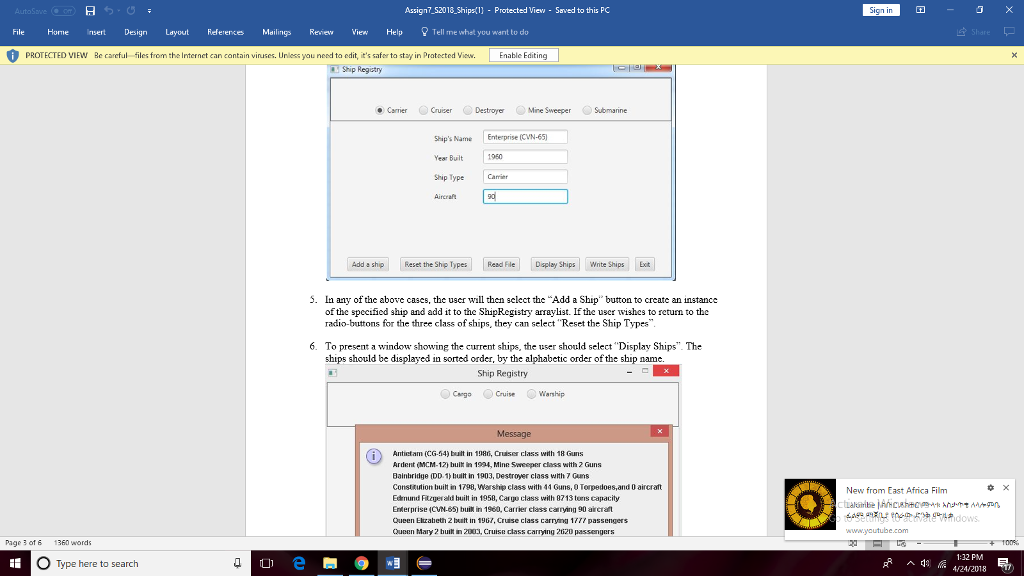Click the Tell me what you want to do box
This screenshot has width=1024, height=576.
pyautogui.click(x=480, y=32)
